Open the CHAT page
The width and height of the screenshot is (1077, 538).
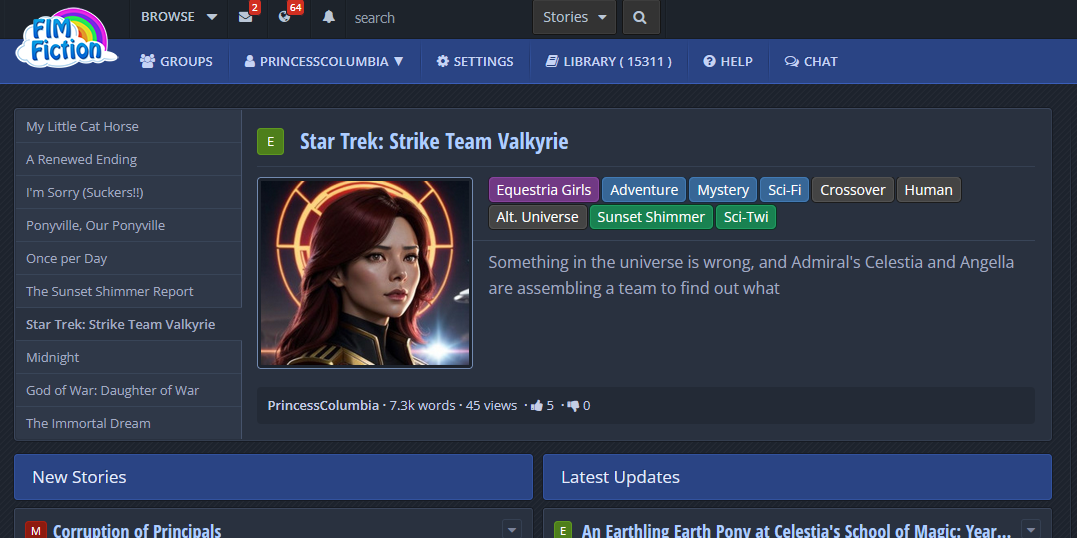pyautogui.click(x=811, y=61)
